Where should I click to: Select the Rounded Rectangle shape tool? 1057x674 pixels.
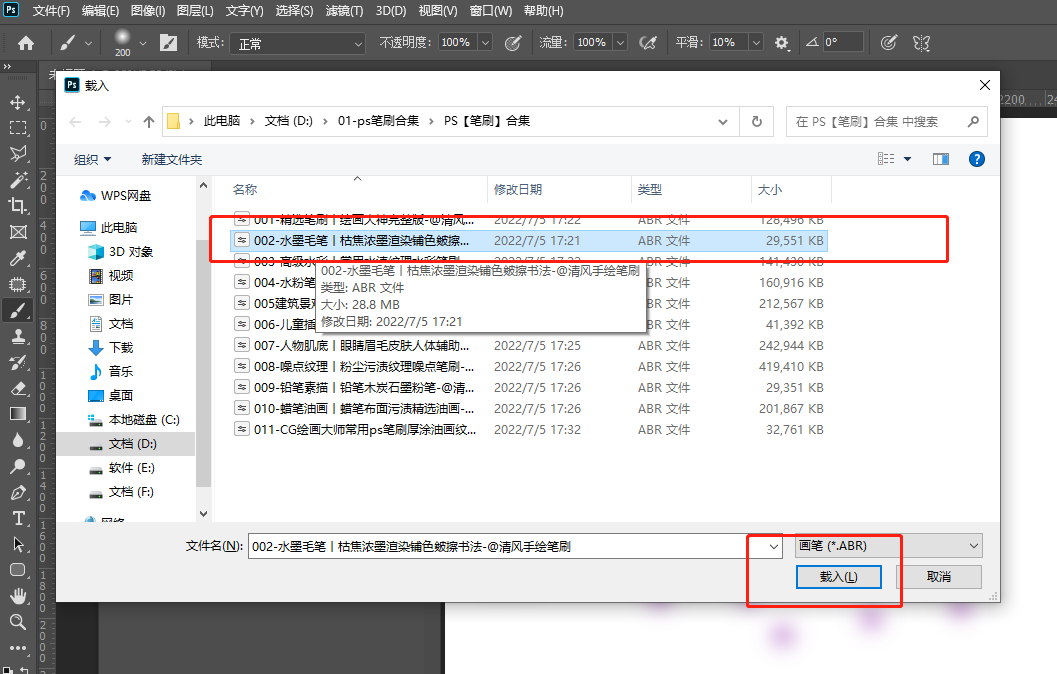[18, 570]
